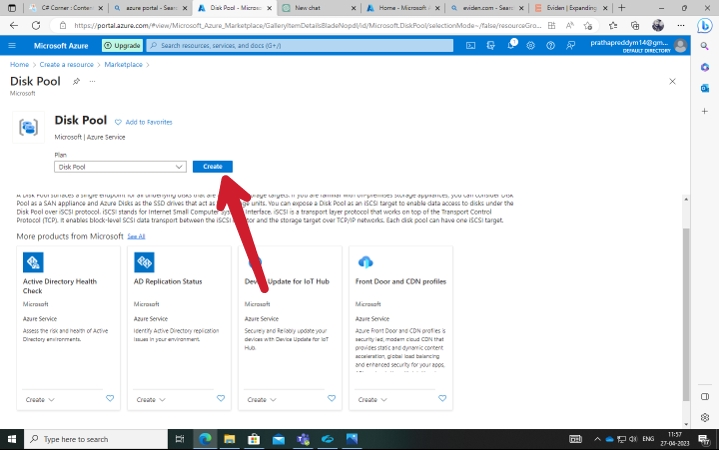This screenshot has width=719, height=450.
Task: Expand Create dropdown on Active Directory Health Check
Action: [x=40, y=400]
